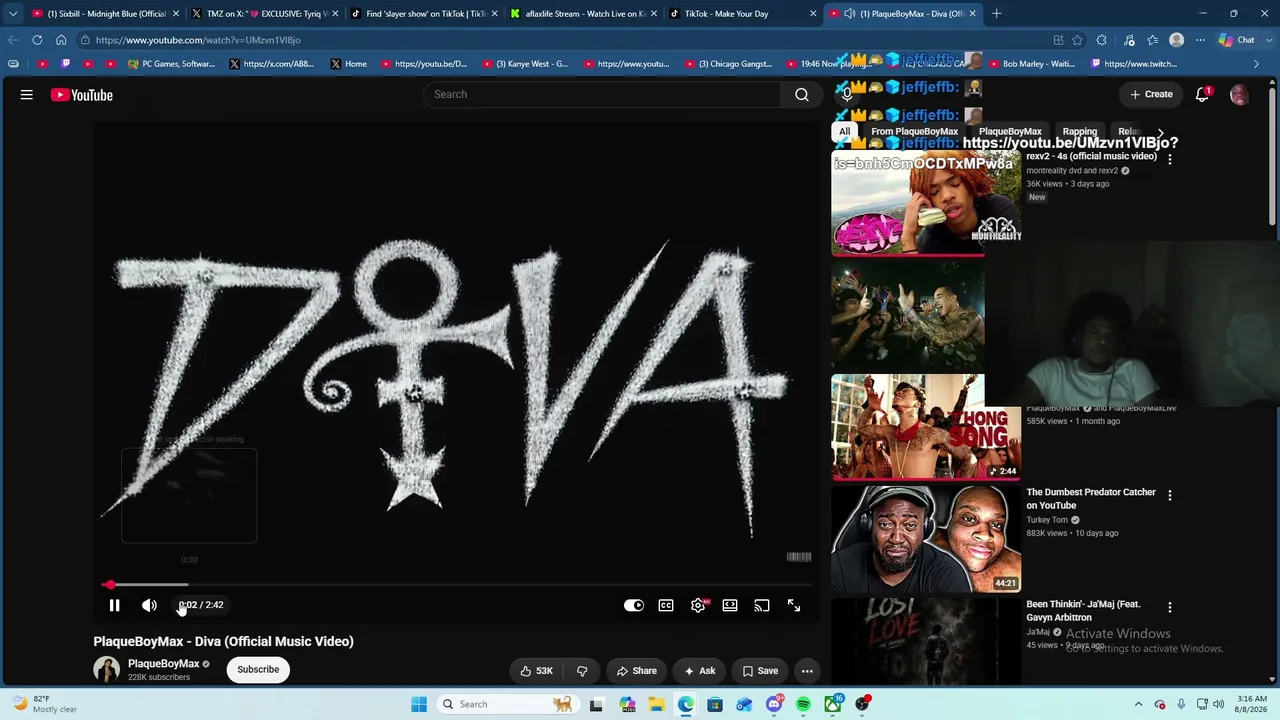Open the Thong Song video thumbnail
1280x720 pixels.
pos(926,427)
